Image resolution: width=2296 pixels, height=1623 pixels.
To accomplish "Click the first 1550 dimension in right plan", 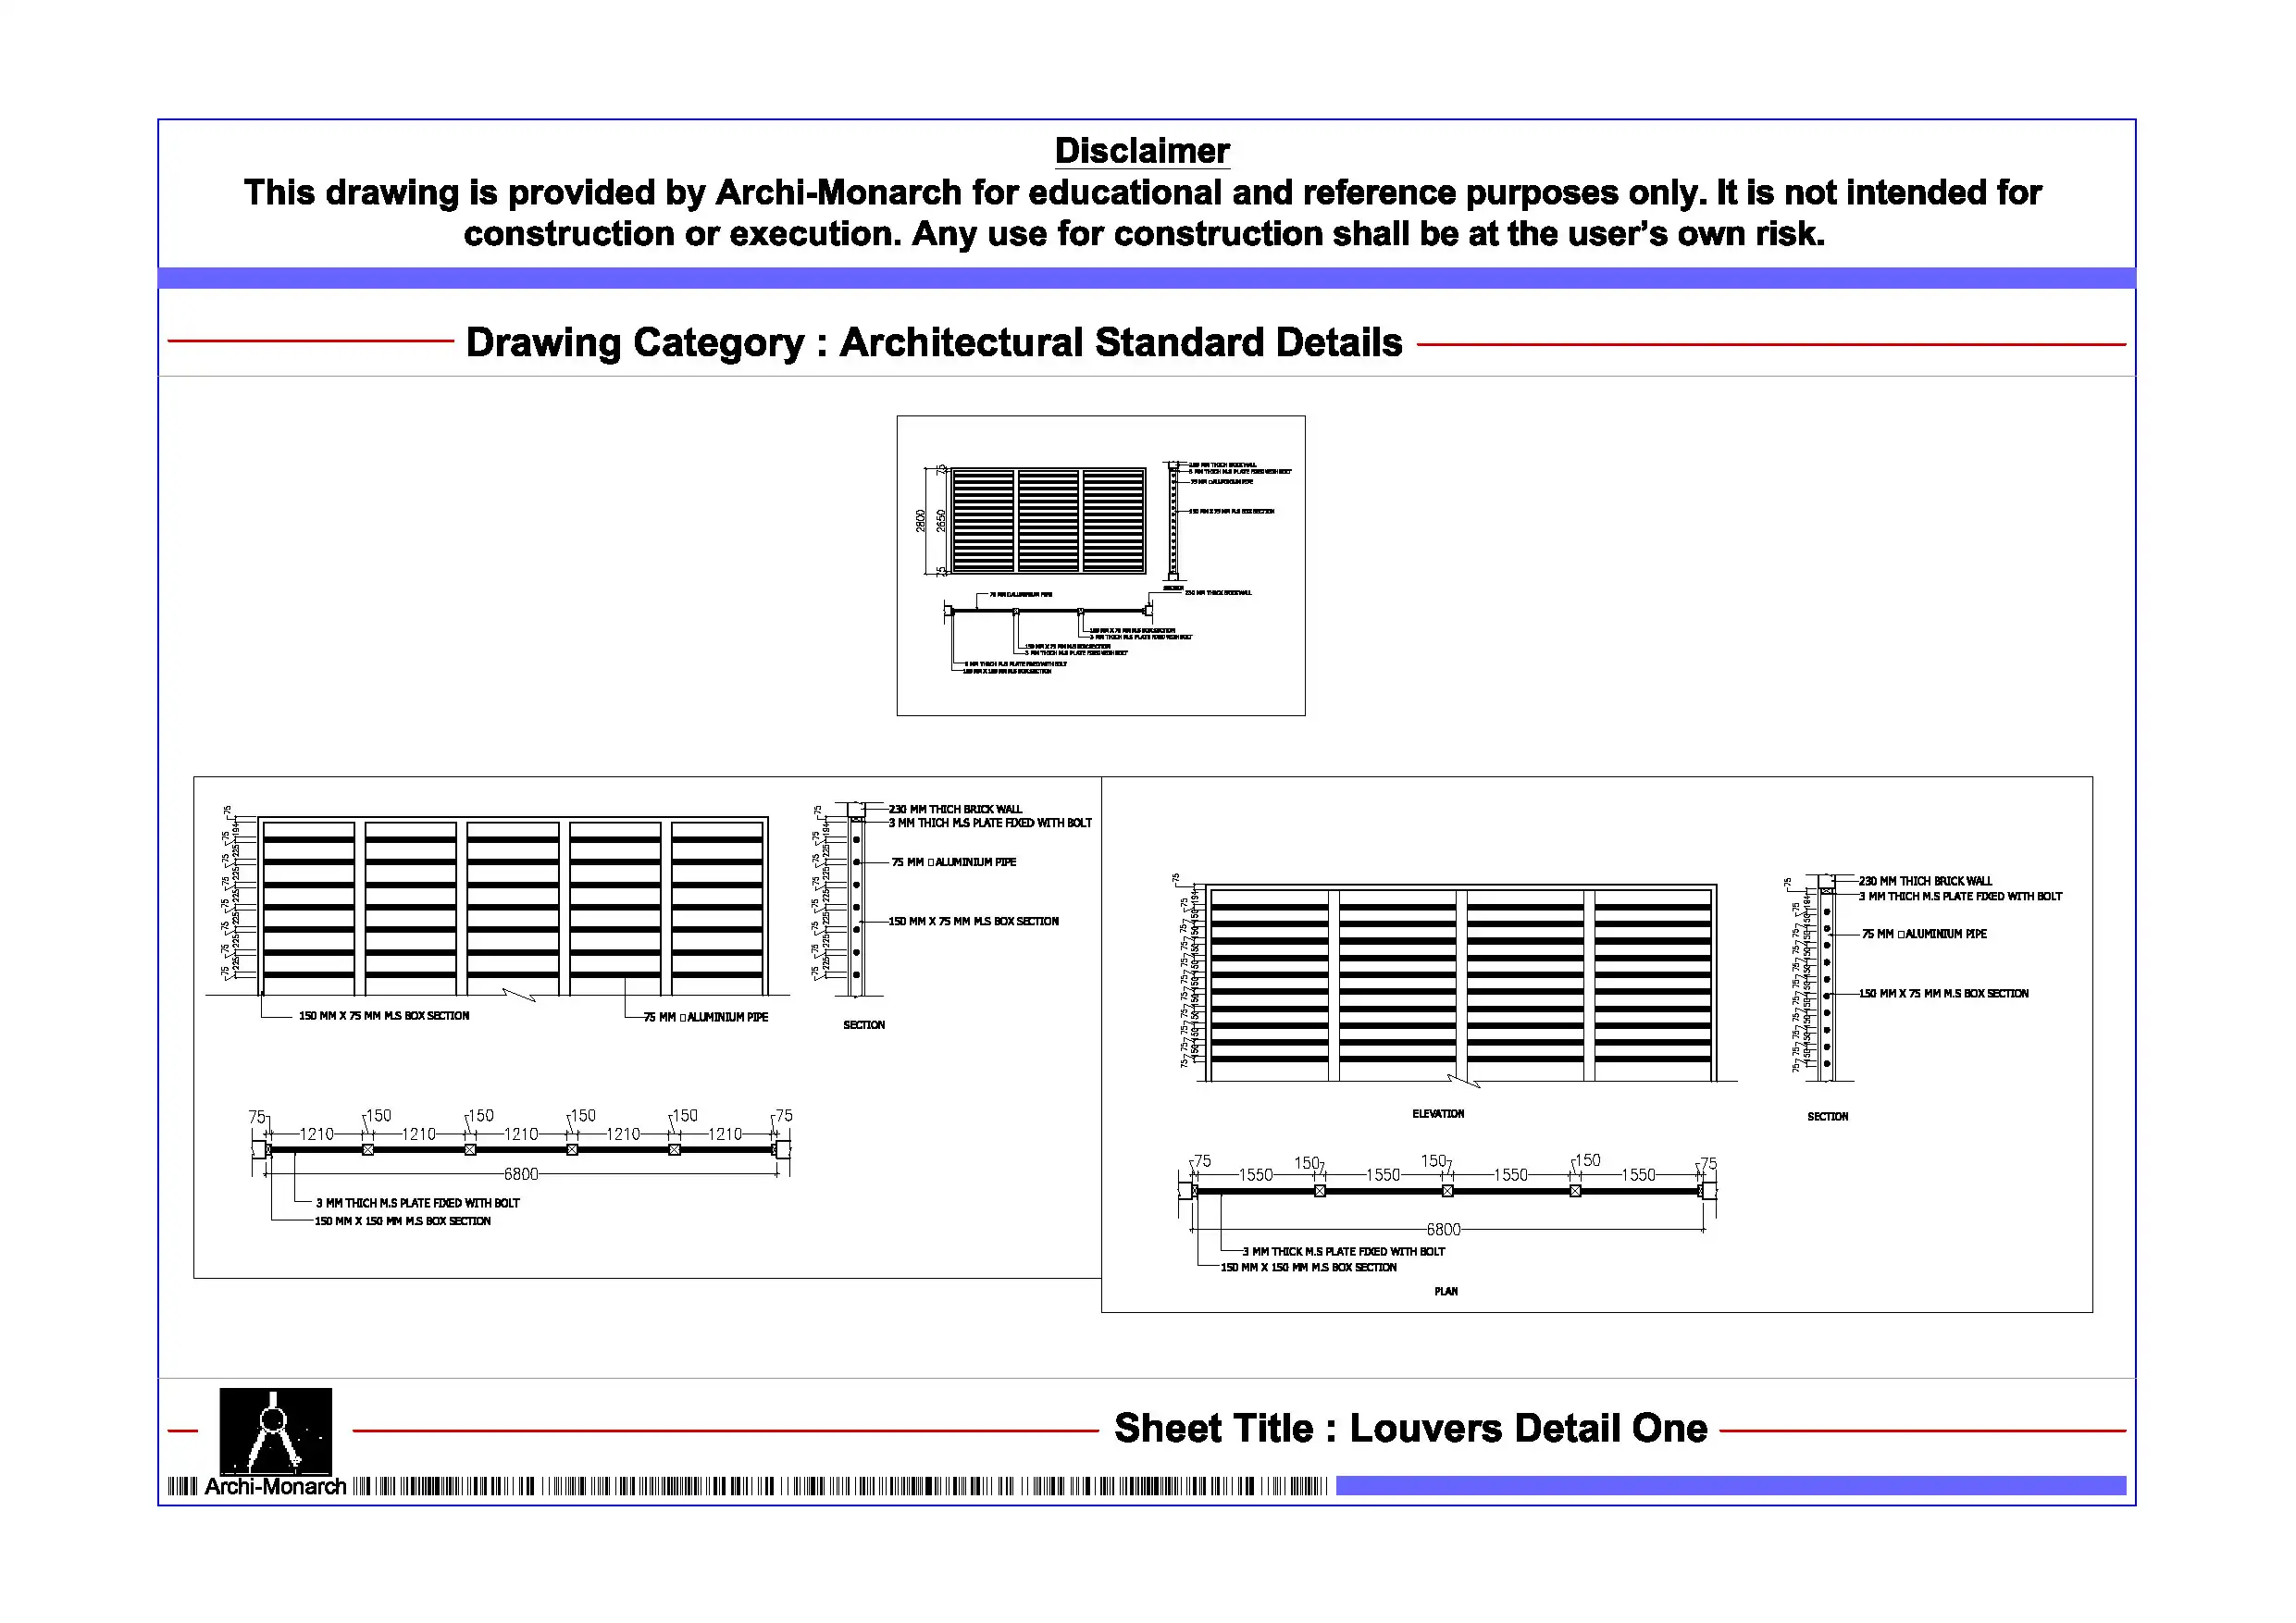I will [x=1256, y=1175].
